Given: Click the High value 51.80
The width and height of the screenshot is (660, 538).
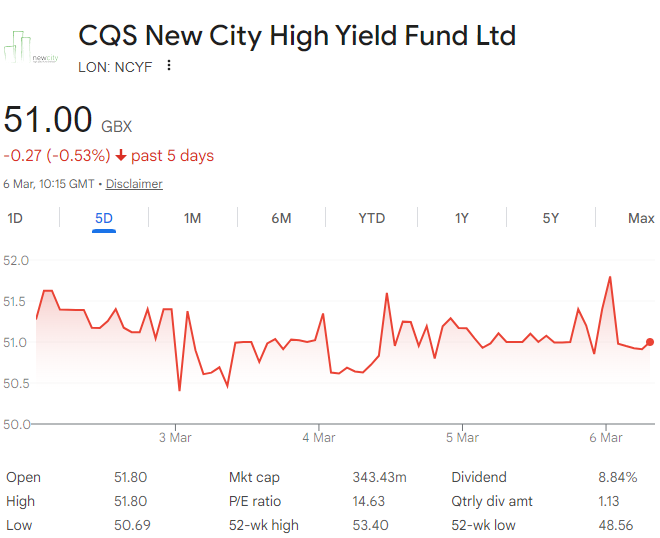Looking at the screenshot, I should pos(130,501).
